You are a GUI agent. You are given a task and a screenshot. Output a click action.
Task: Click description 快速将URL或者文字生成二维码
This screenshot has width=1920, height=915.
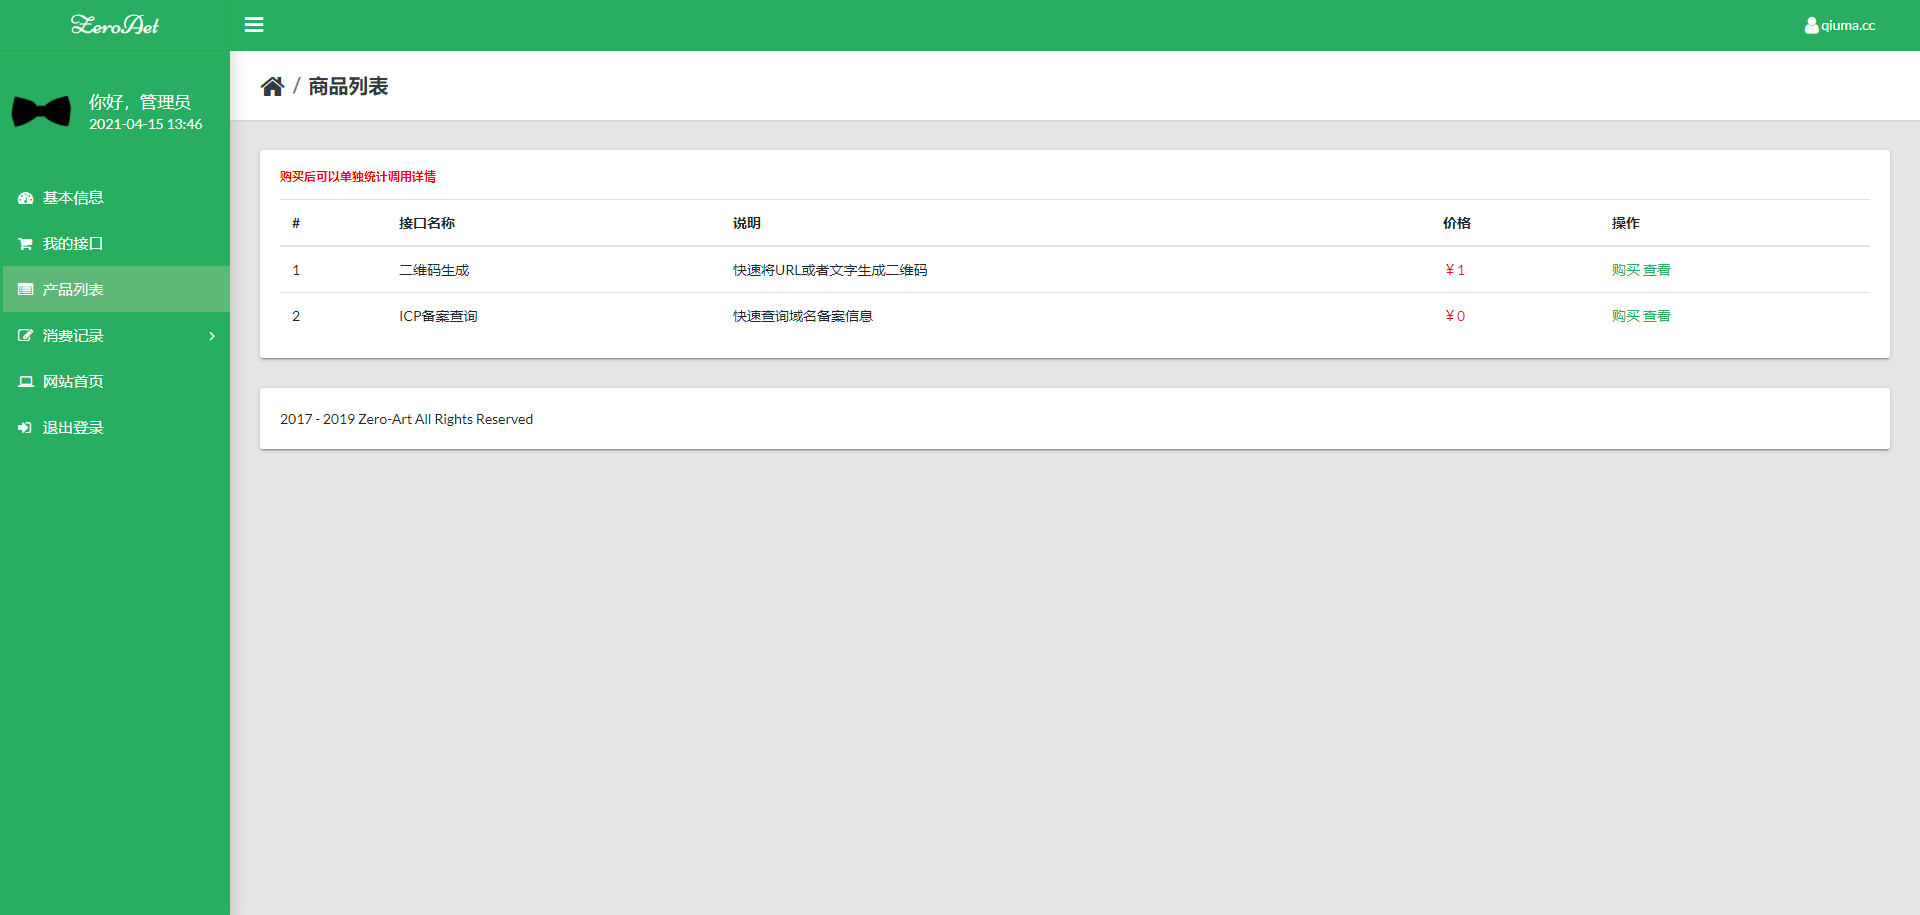[x=830, y=270]
